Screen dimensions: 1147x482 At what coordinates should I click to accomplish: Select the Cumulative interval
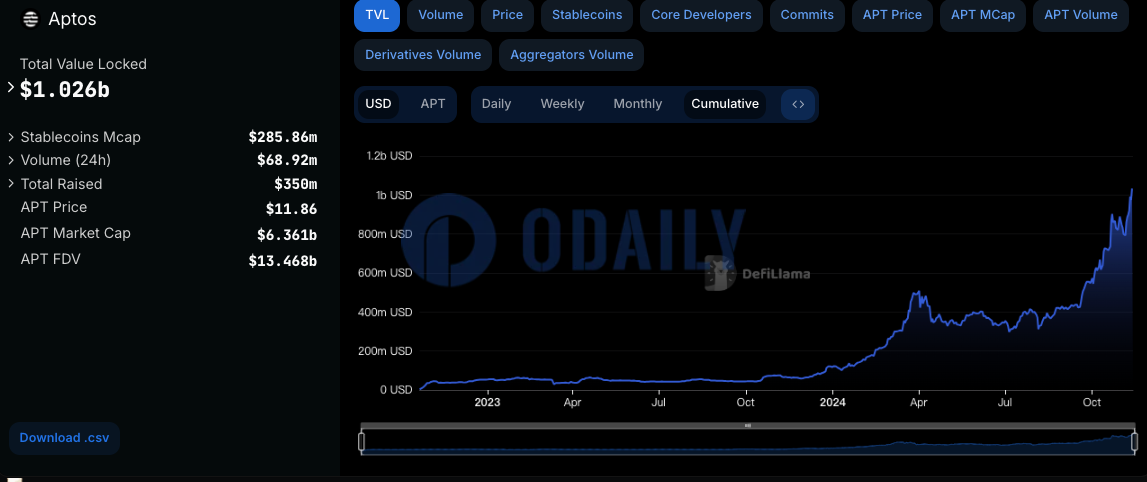tap(725, 104)
